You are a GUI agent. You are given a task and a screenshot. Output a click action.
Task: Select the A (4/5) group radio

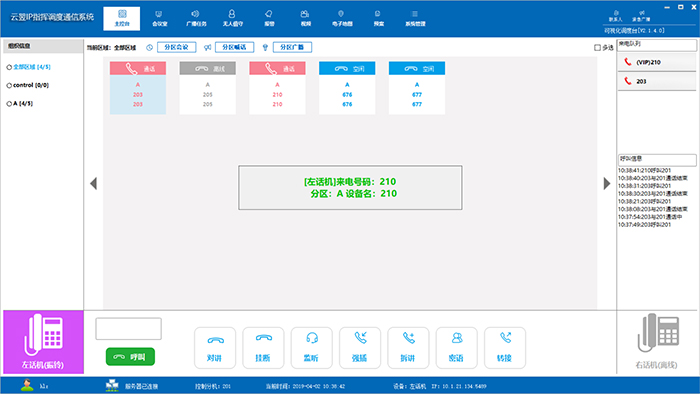click(x=9, y=104)
